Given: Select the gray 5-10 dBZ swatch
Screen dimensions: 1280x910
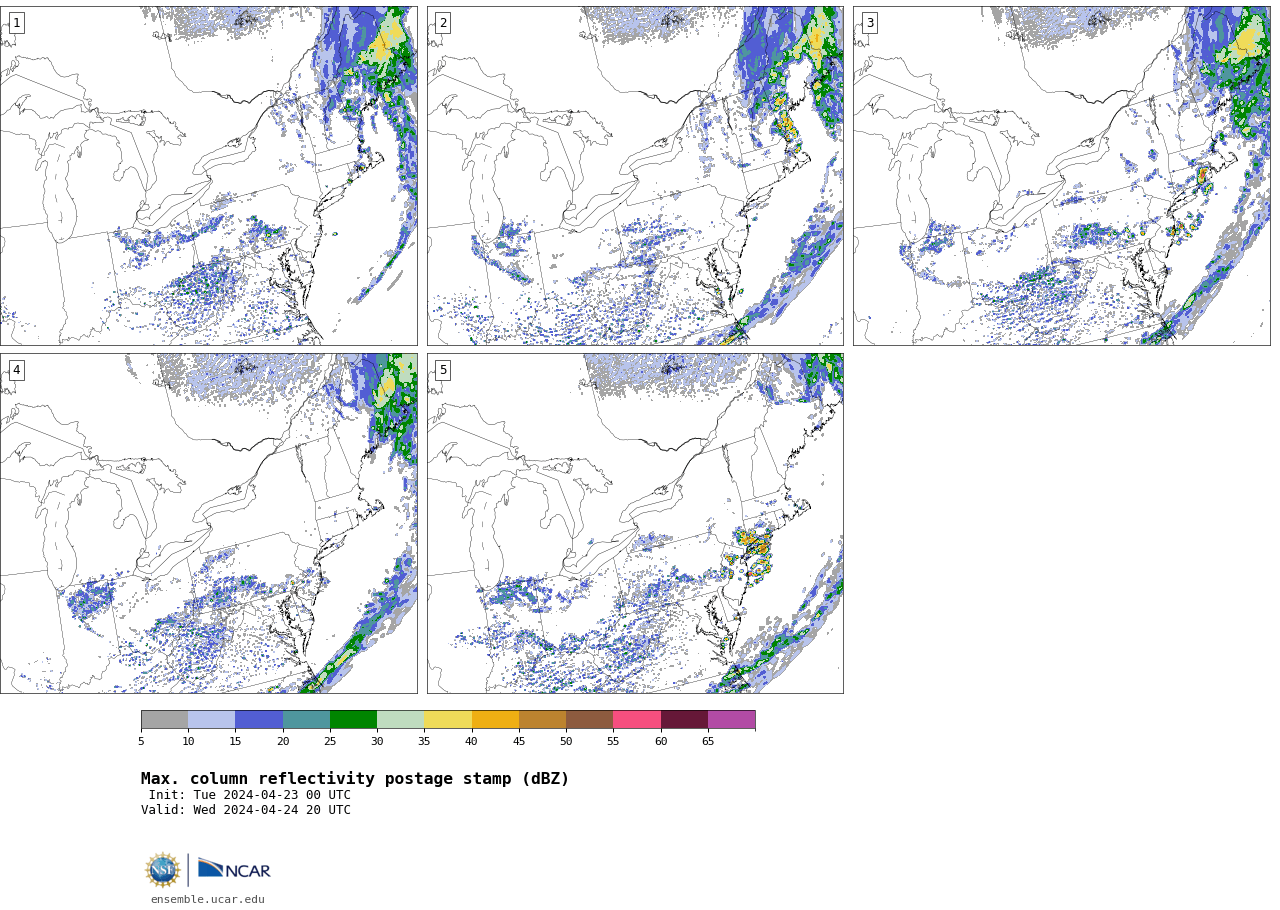Looking at the screenshot, I should pos(164,720).
